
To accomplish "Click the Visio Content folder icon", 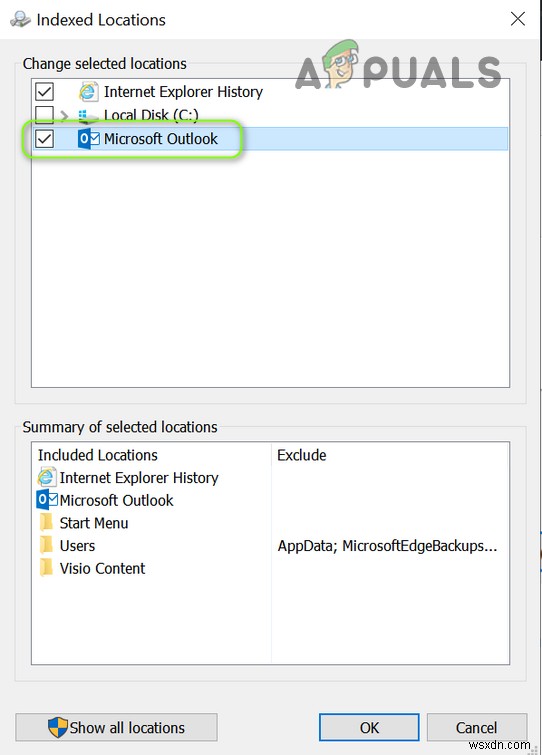I will [x=47, y=568].
